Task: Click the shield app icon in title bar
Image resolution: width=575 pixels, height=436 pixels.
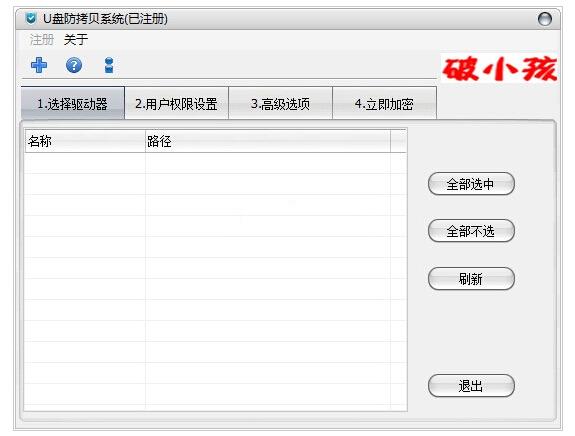Action: point(31,18)
